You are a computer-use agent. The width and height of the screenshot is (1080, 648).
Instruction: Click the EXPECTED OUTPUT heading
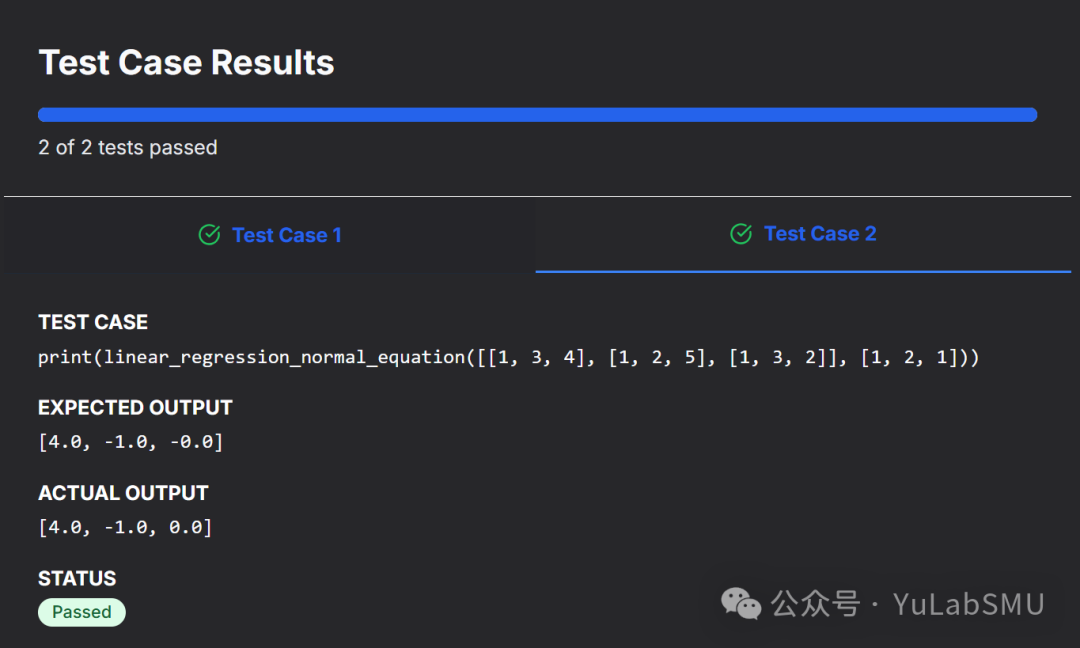tap(135, 408)
